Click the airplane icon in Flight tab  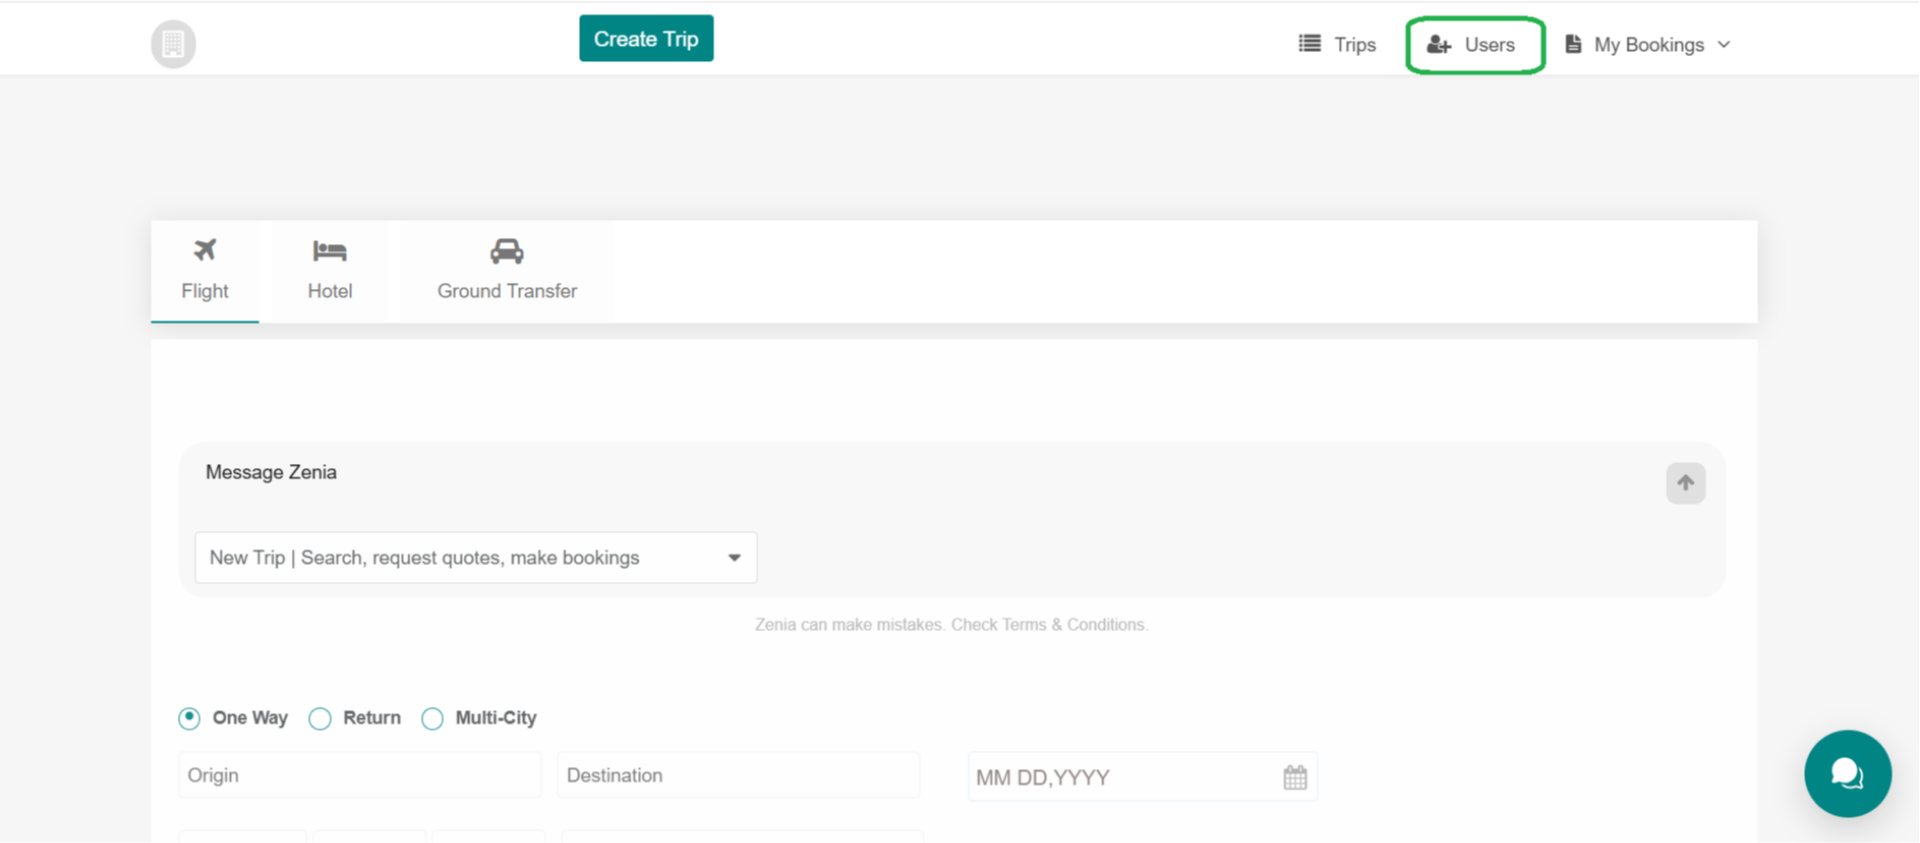pos(205,250)
